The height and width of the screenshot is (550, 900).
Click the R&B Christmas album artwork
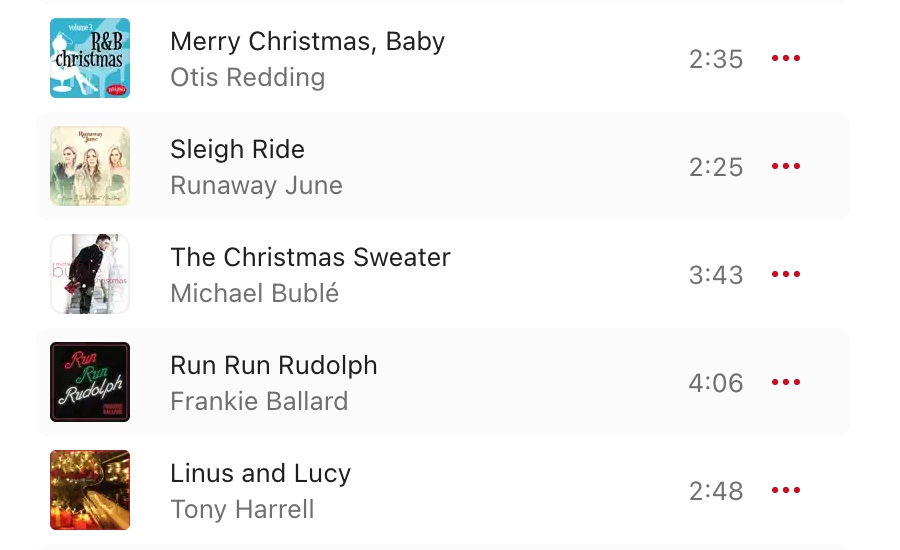click(x=90, y=58)
